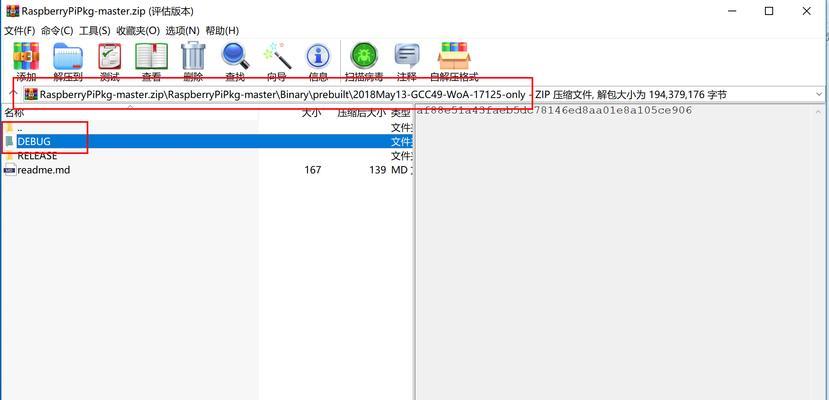
Task: Click the RELEASE folder icon
Action: (10, 156)
